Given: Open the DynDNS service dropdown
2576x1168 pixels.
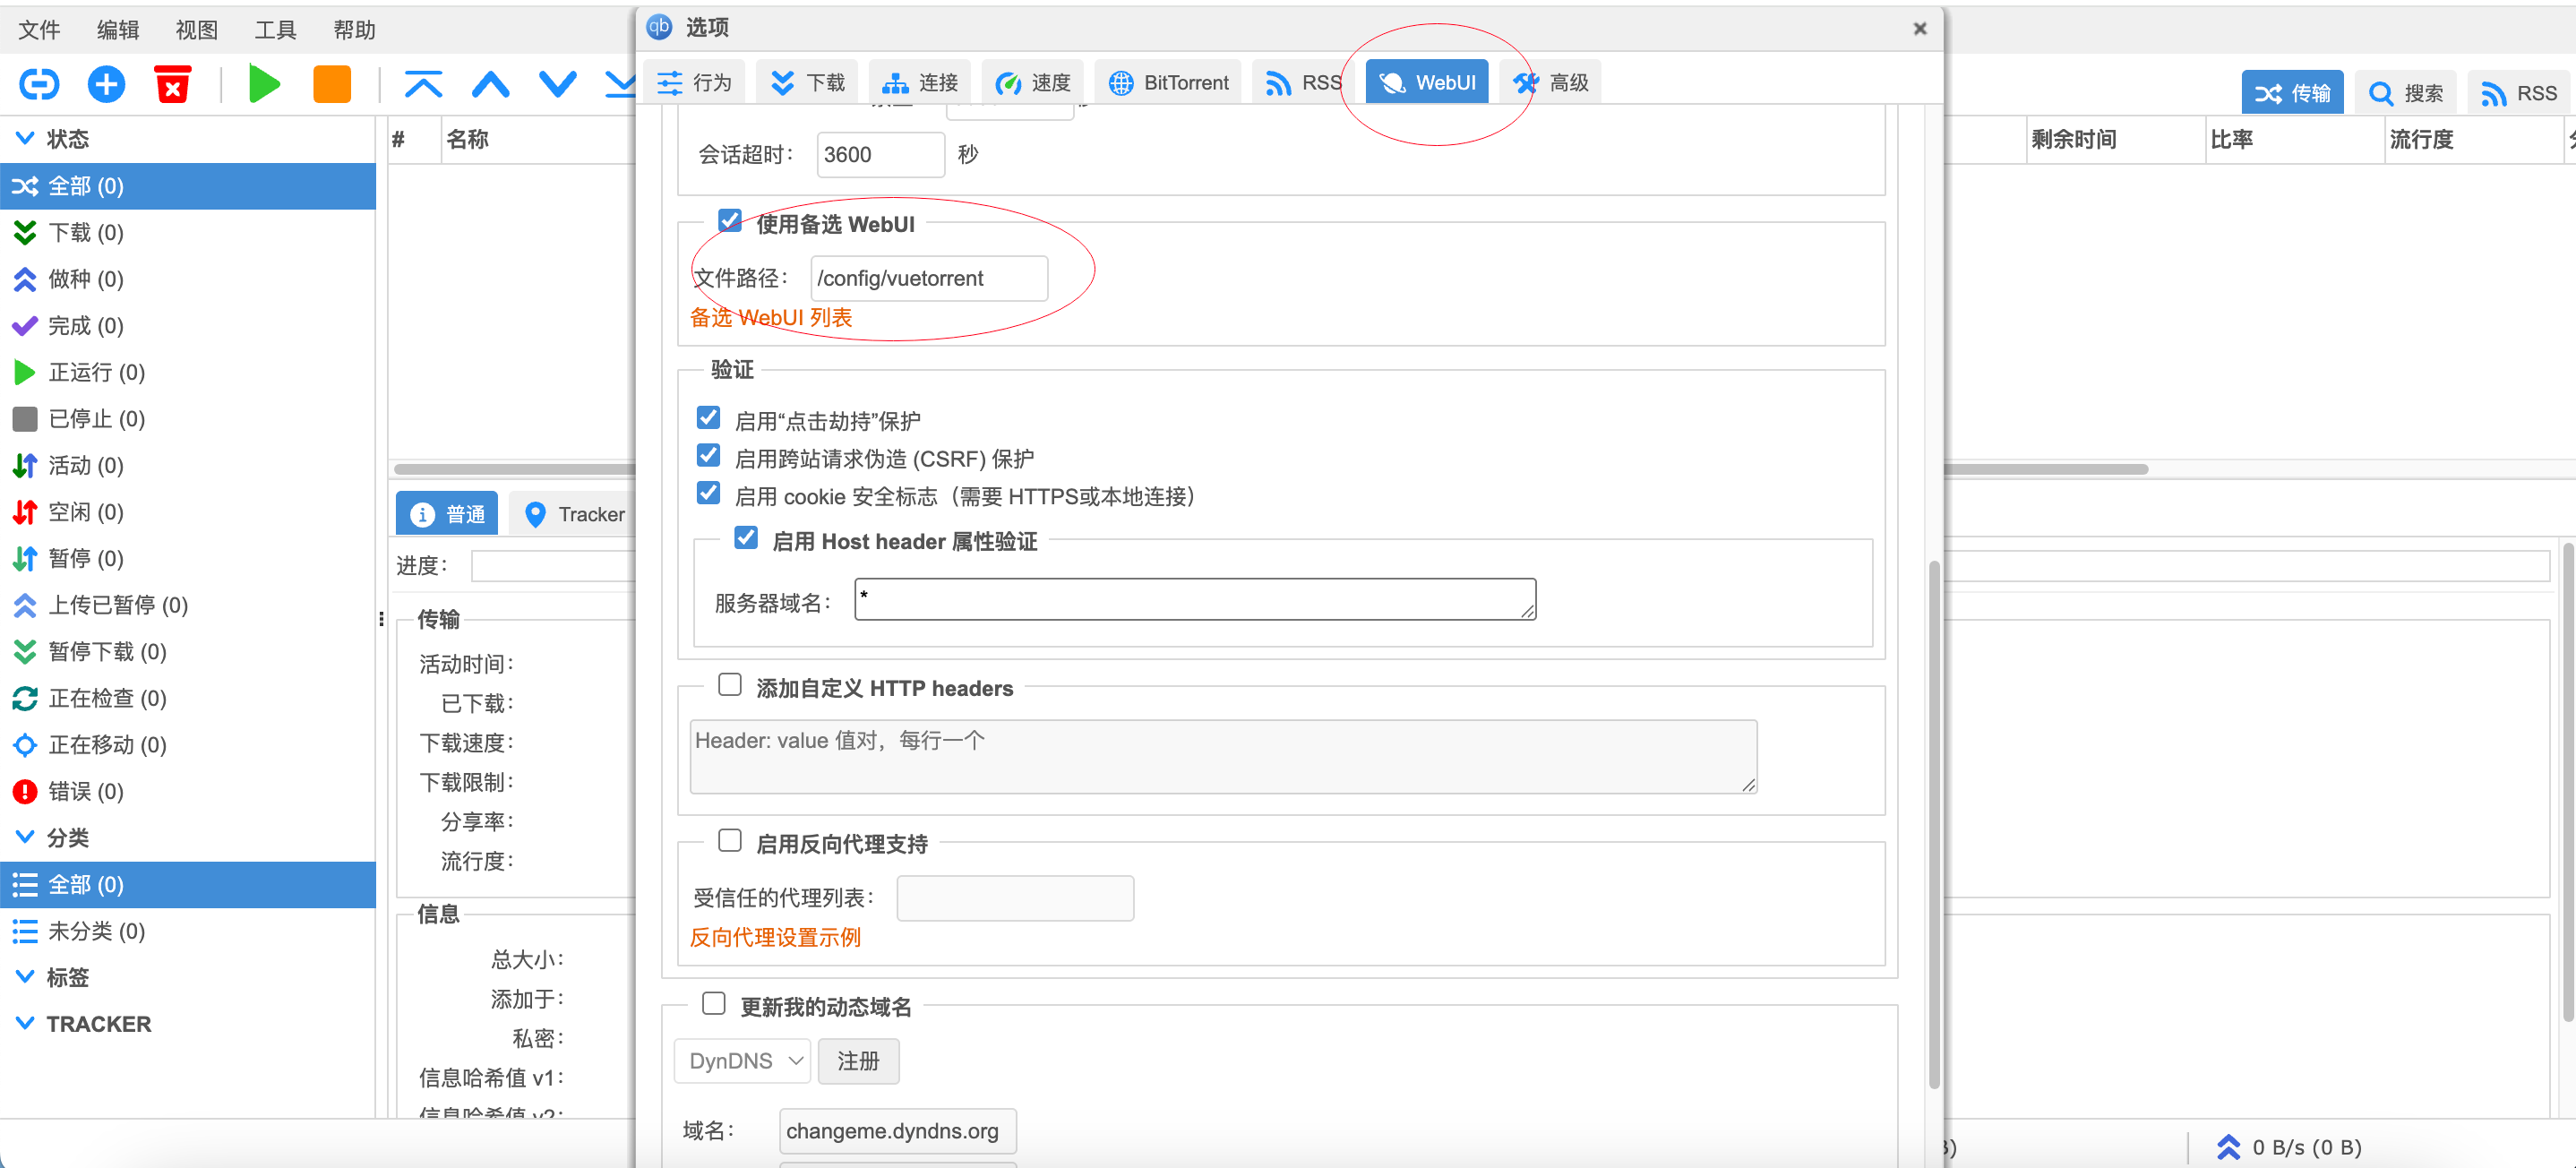Looking at the screenshot, I should point(743,1060).
